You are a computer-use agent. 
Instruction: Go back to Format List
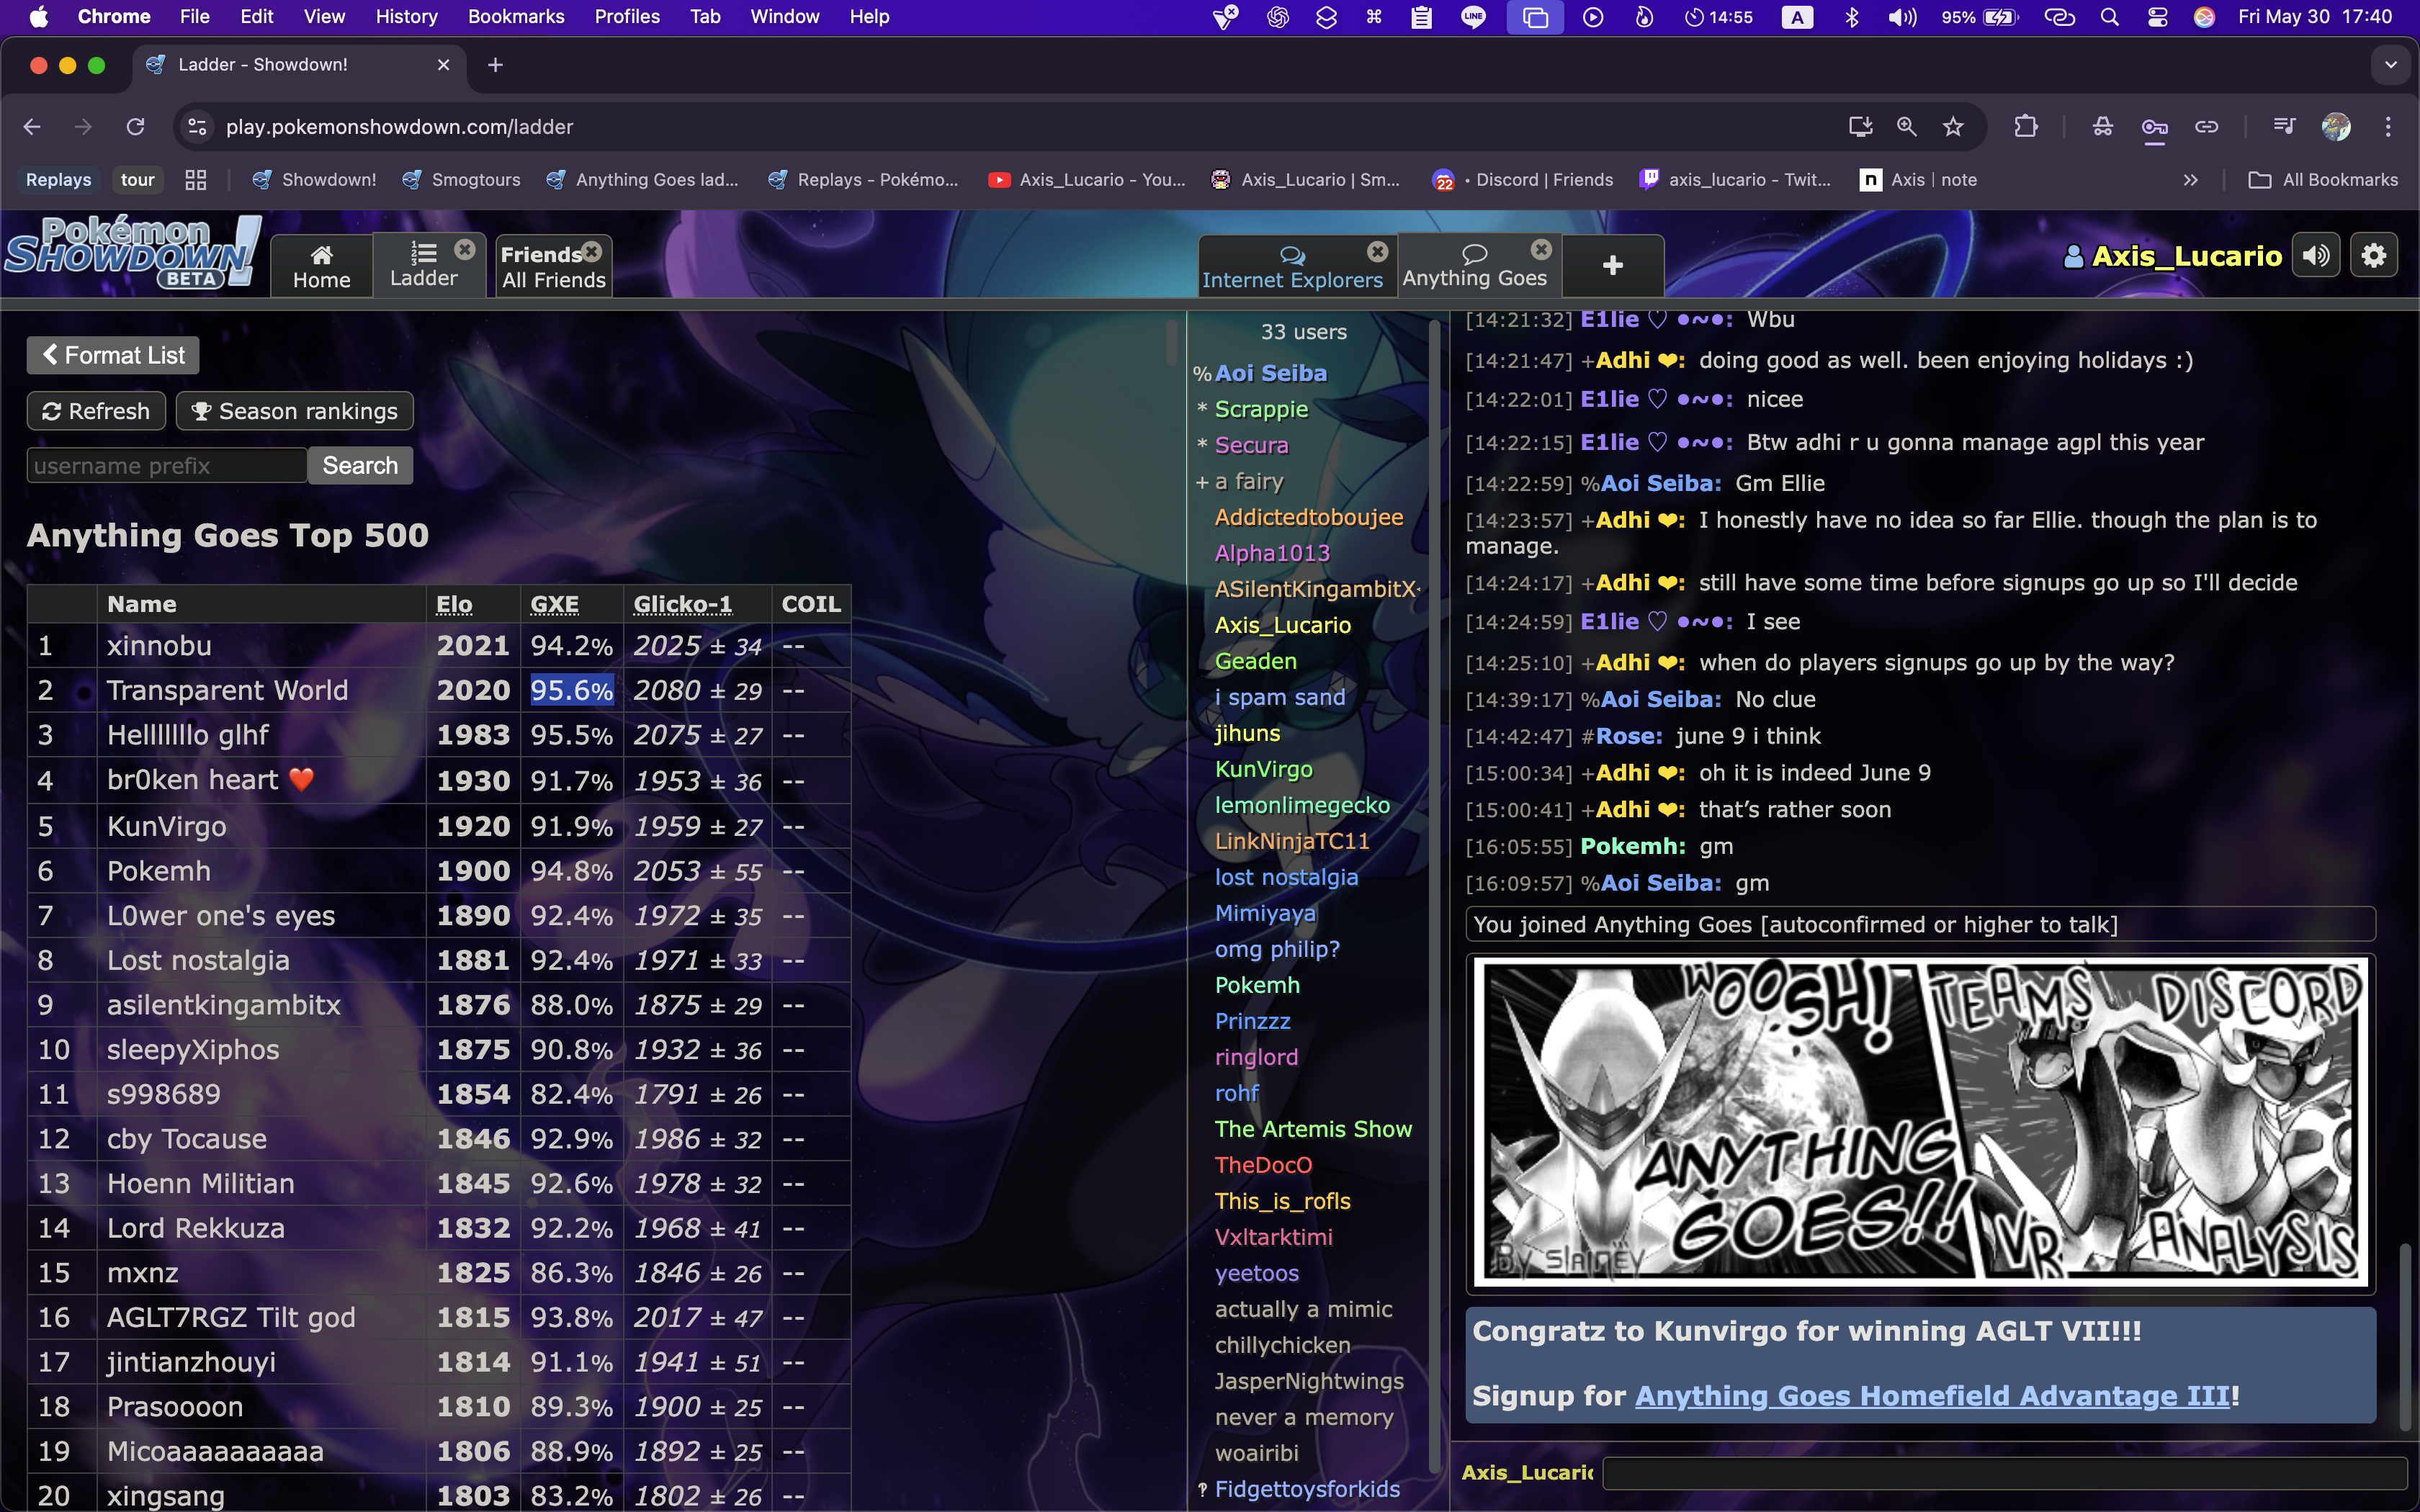113,355
